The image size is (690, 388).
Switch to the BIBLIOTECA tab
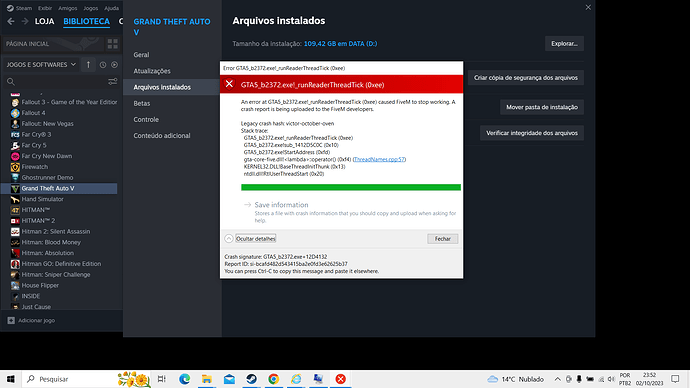[x=86, y=21]
